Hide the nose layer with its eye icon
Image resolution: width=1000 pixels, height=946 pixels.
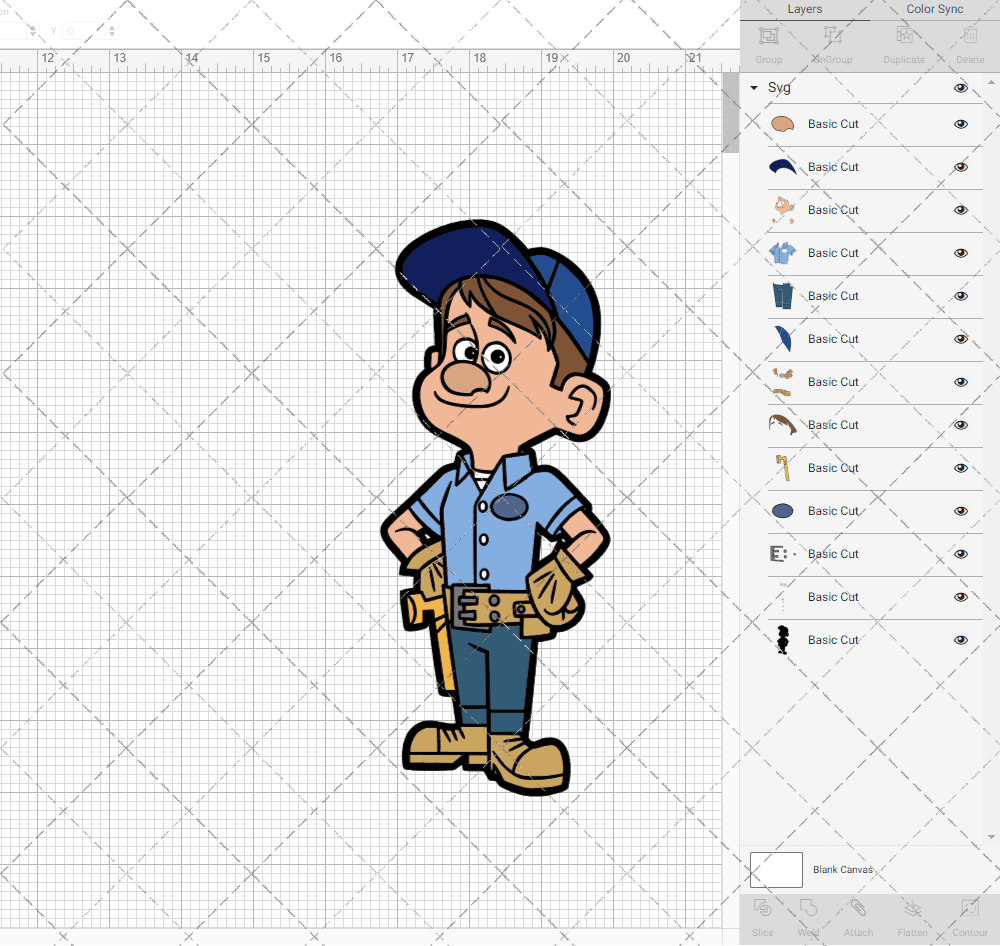[x=961, y=124]
